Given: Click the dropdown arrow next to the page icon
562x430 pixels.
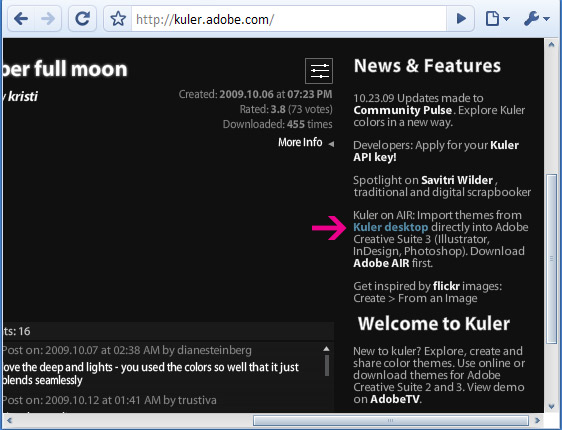Looking at the screenshot, I should pos(506,19).
